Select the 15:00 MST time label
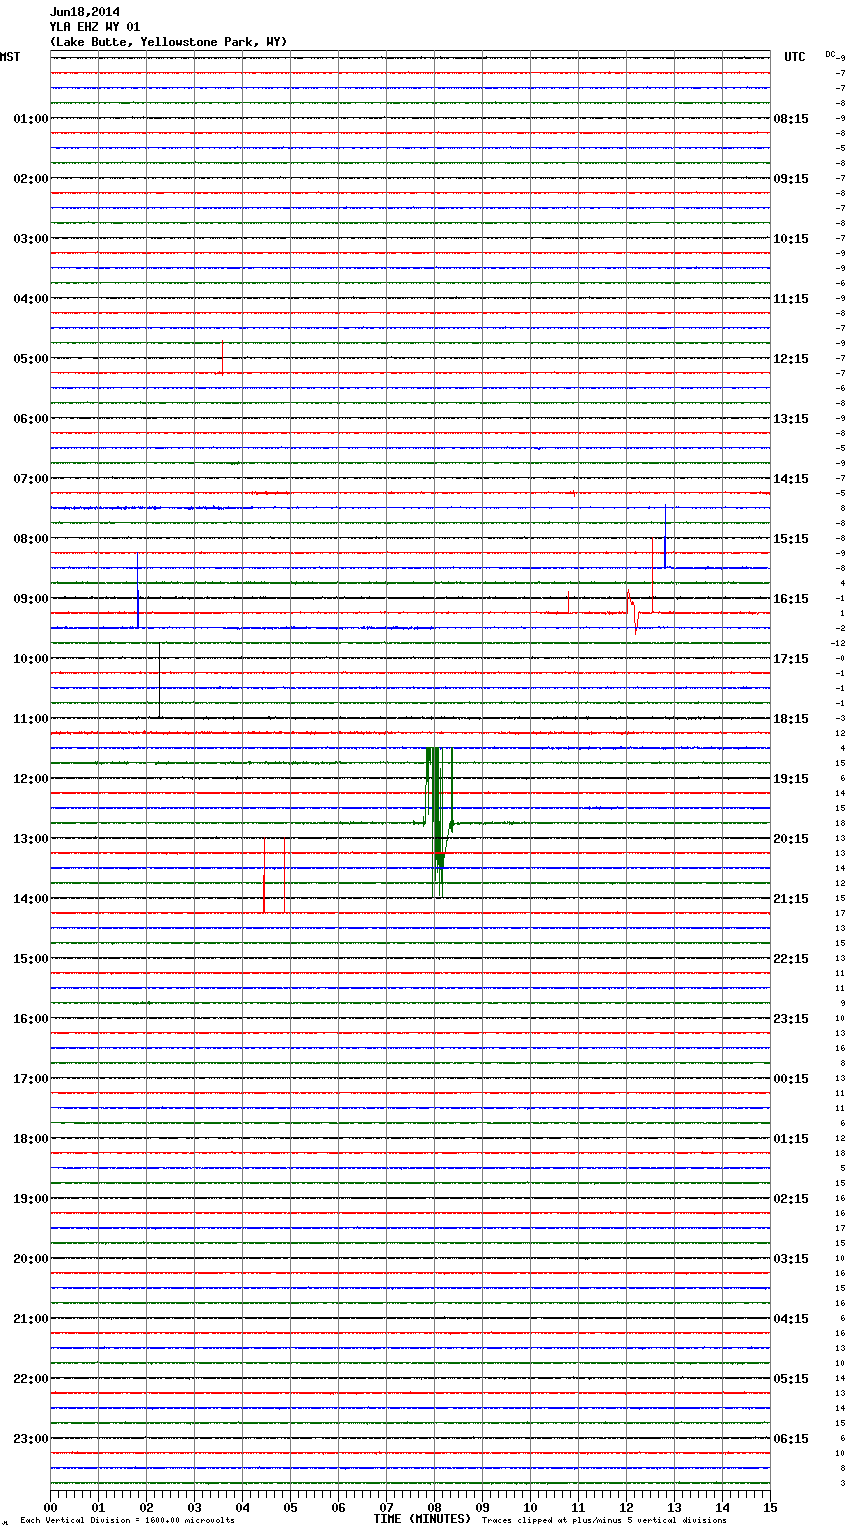The height and width of the screenshot is (1534, 850). [x=31, y=959]
